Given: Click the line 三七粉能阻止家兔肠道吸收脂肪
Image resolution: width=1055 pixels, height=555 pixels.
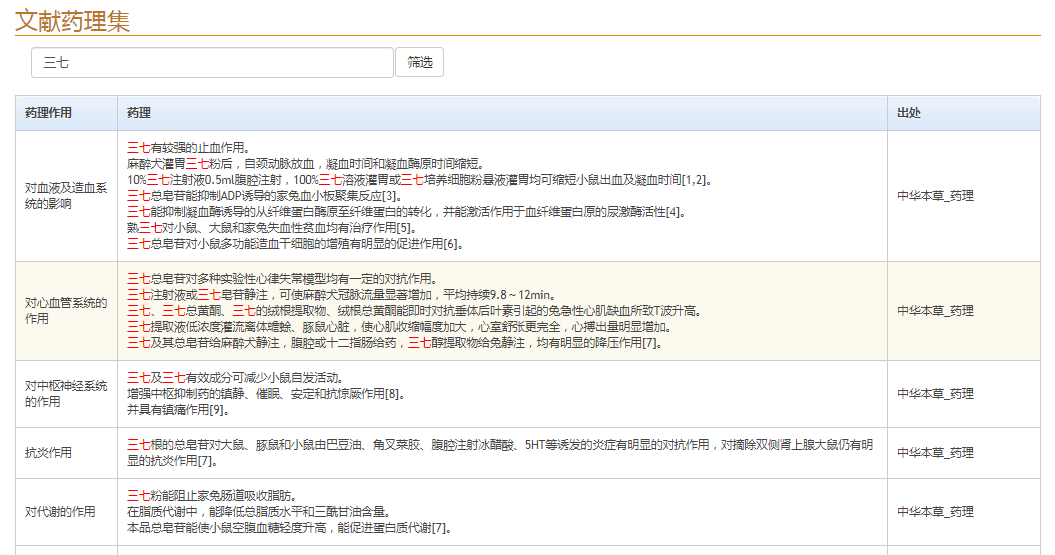Looking at the screenshot, I should click(212, 496).
